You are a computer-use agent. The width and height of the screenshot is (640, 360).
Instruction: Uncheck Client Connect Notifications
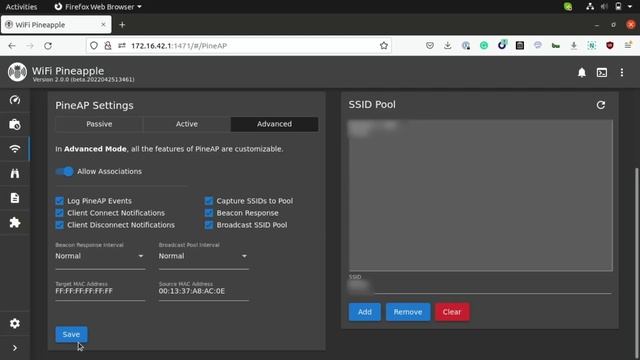[x=60, y=213]
